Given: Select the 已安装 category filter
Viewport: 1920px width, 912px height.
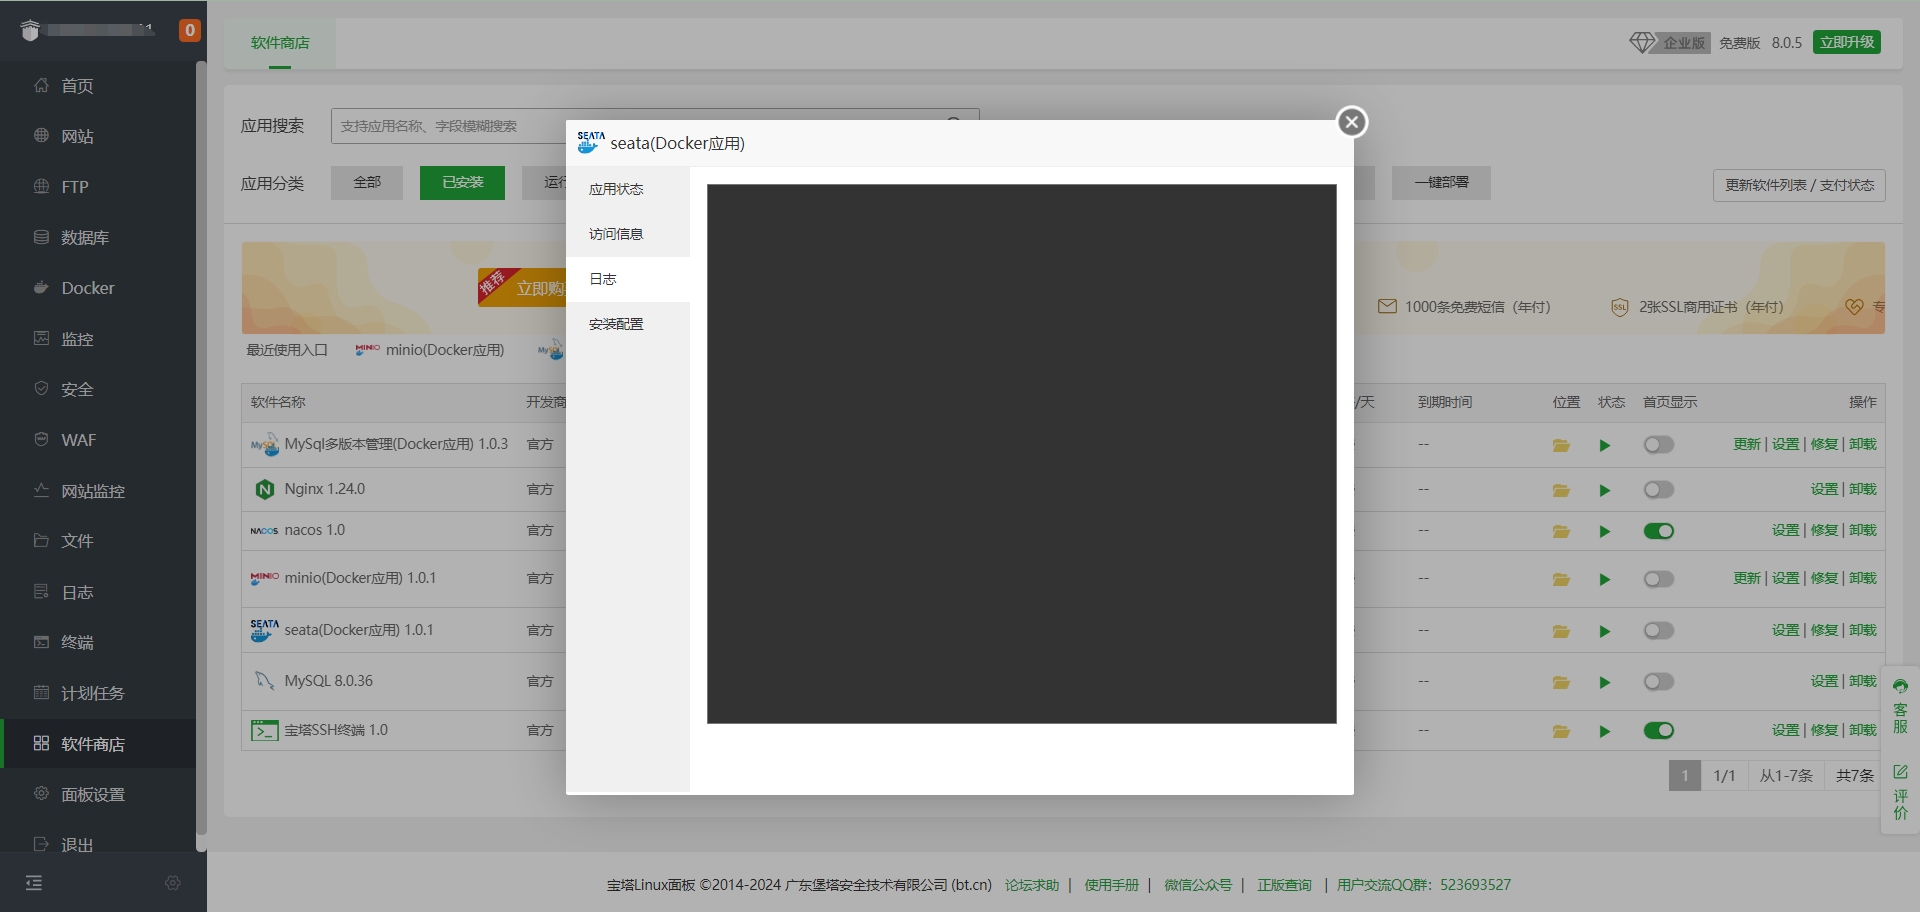Looking at the screenshot, I should (x=462, y=183).
